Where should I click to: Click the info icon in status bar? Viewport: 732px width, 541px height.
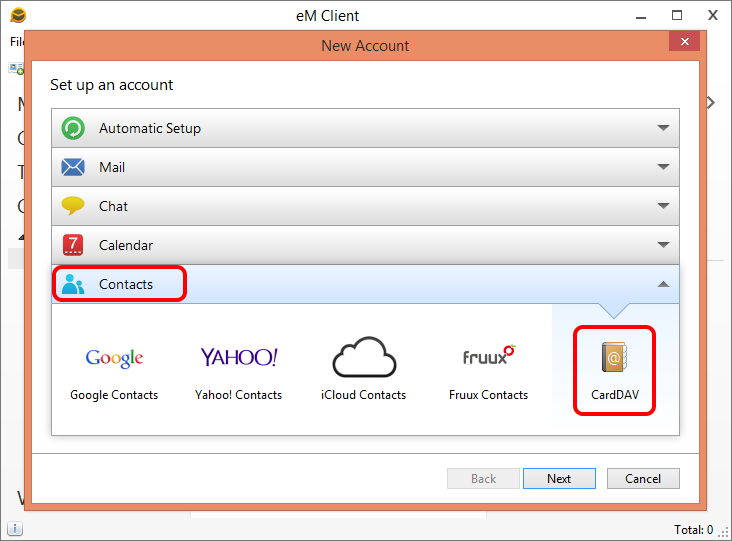[x=15, y=529]
